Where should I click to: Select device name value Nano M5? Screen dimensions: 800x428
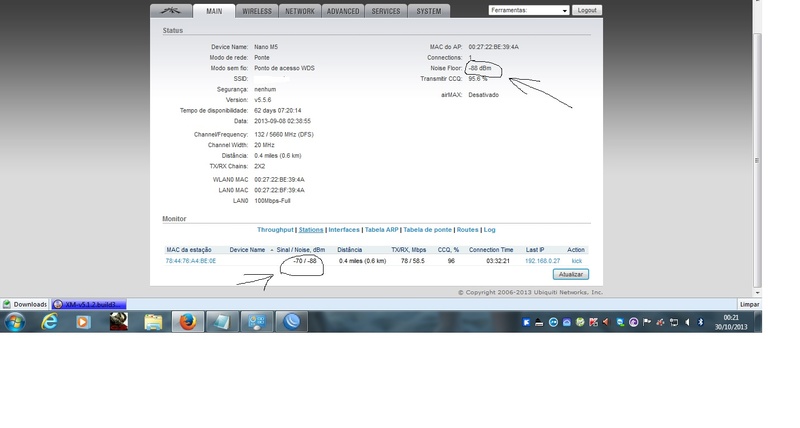266,47
